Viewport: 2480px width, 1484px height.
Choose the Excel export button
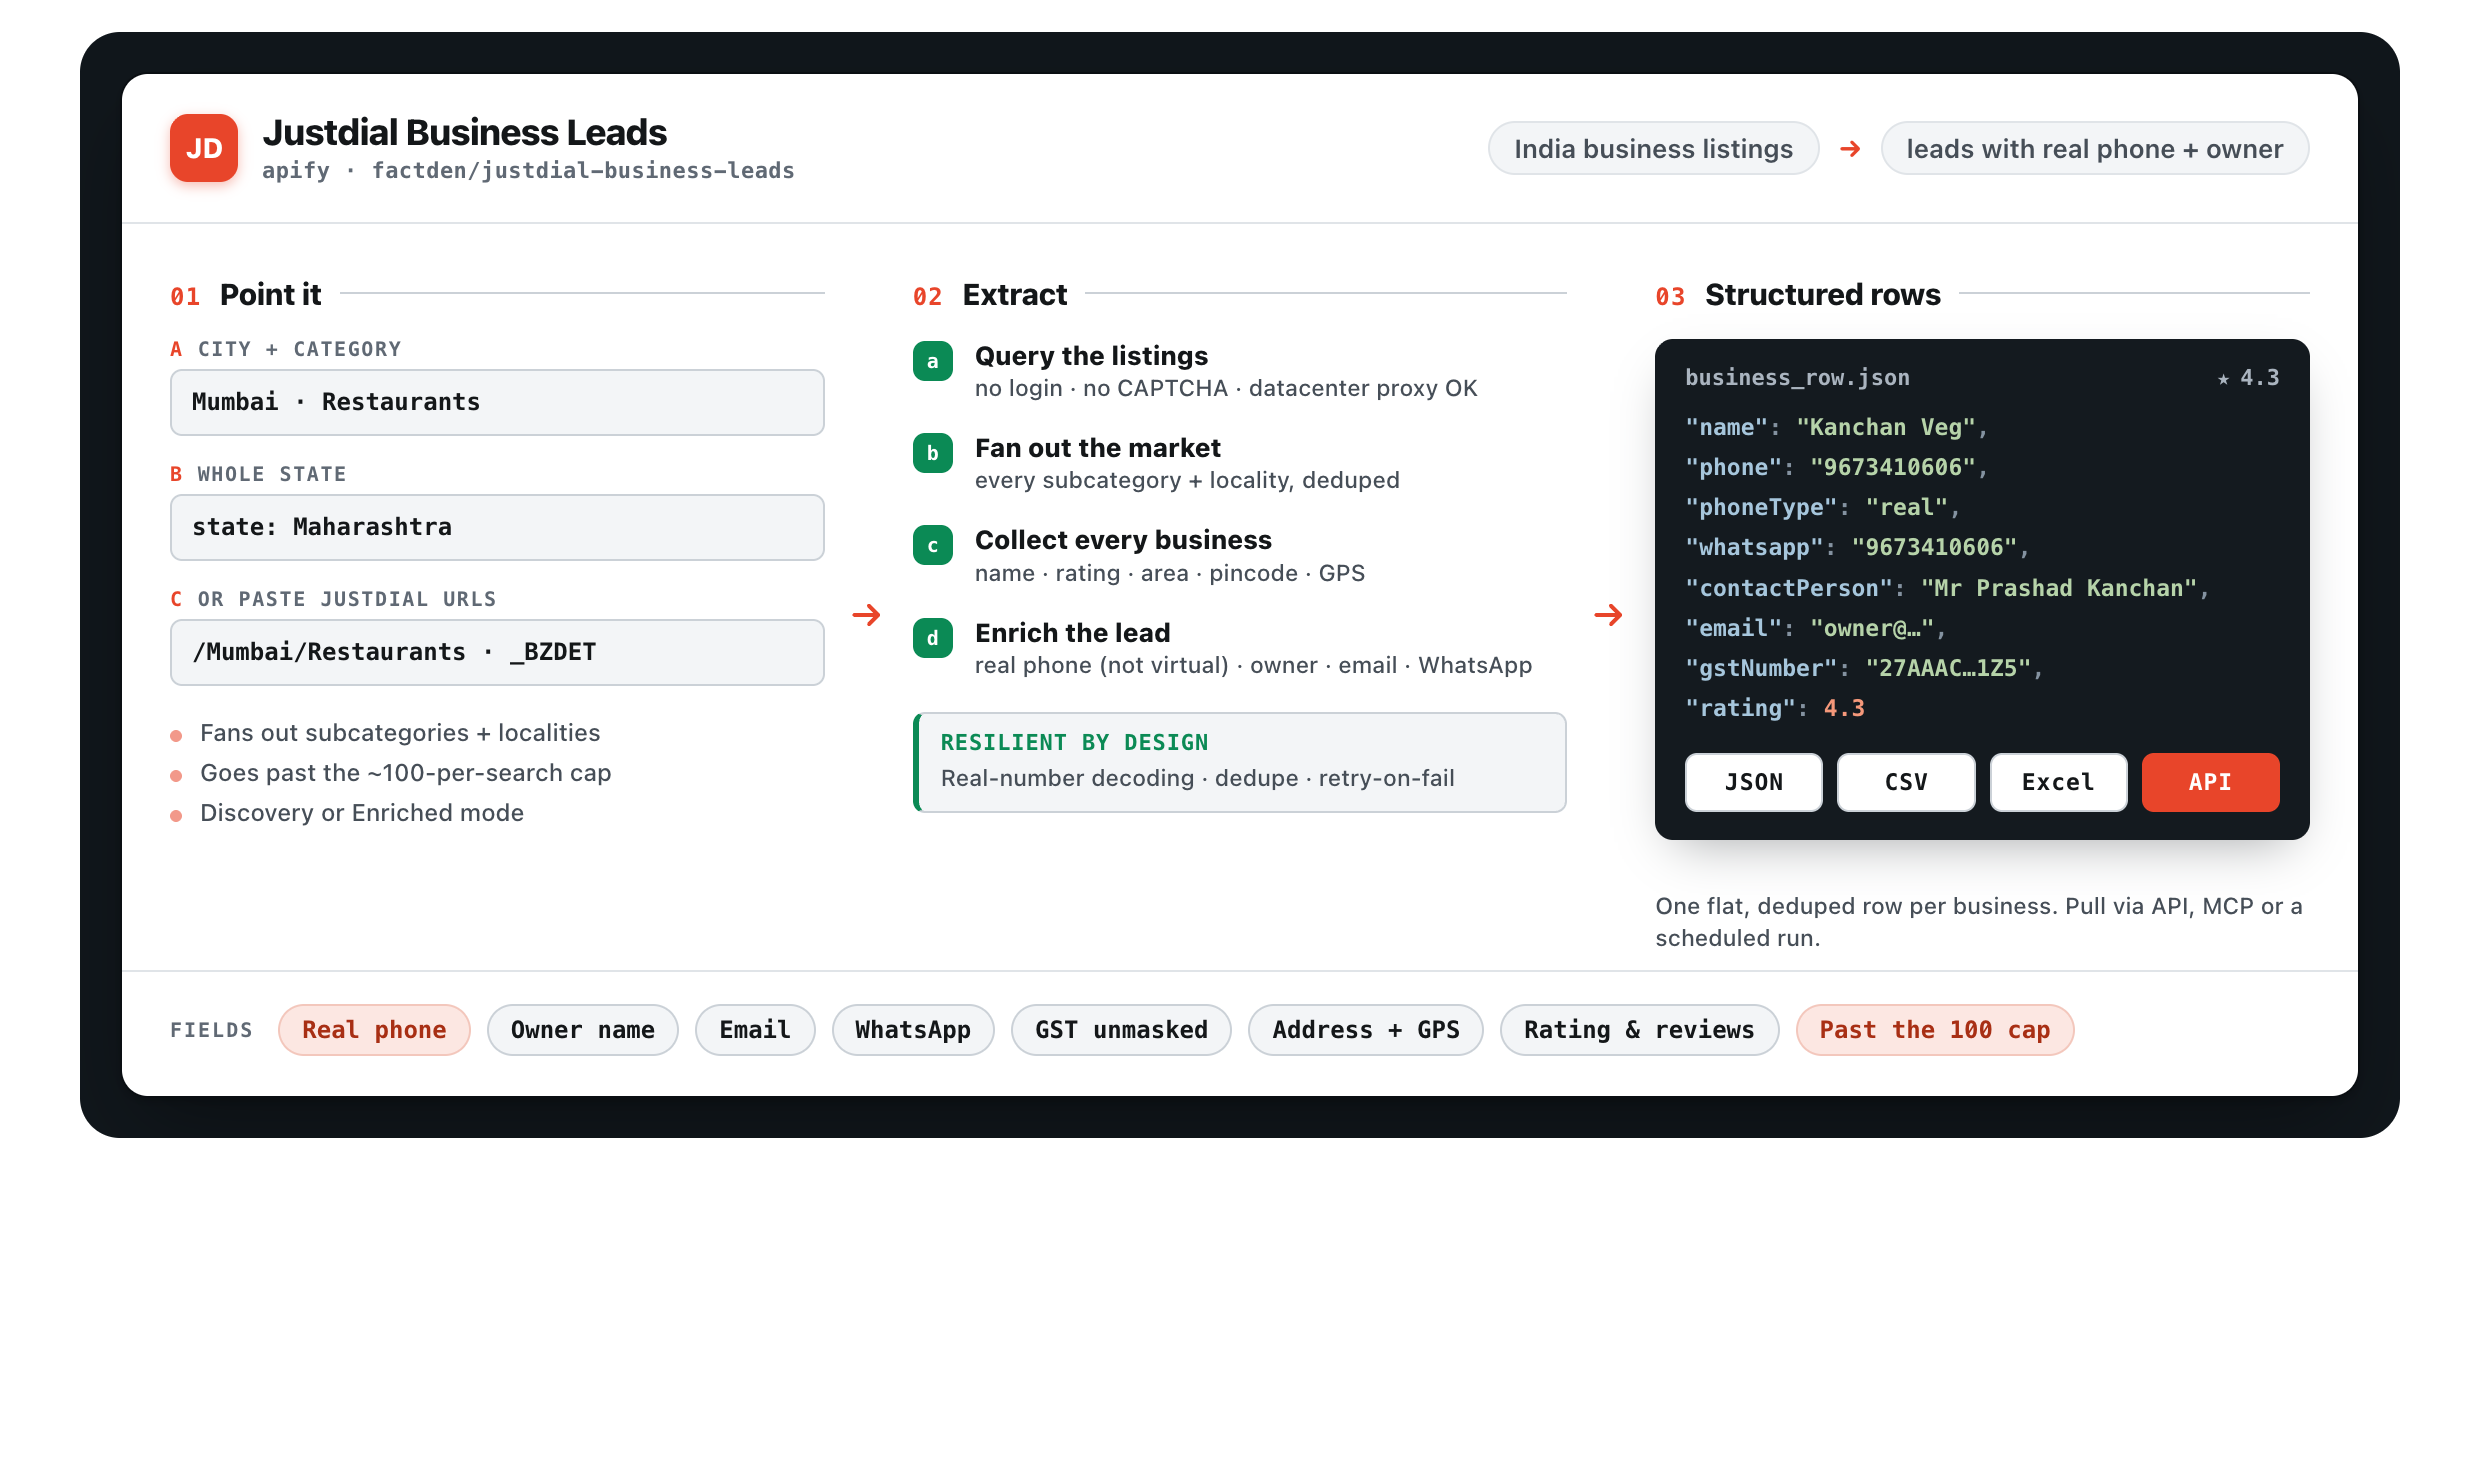point(2058,782)
